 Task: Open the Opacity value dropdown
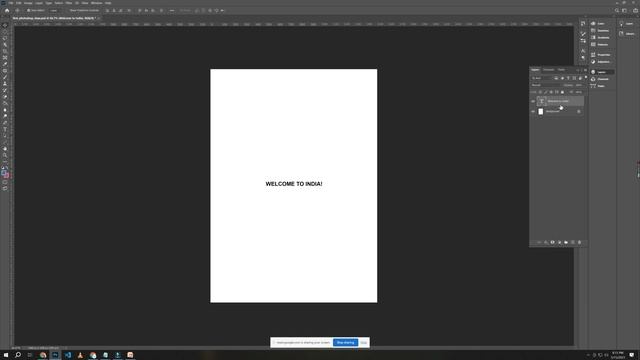click(579, 85)
